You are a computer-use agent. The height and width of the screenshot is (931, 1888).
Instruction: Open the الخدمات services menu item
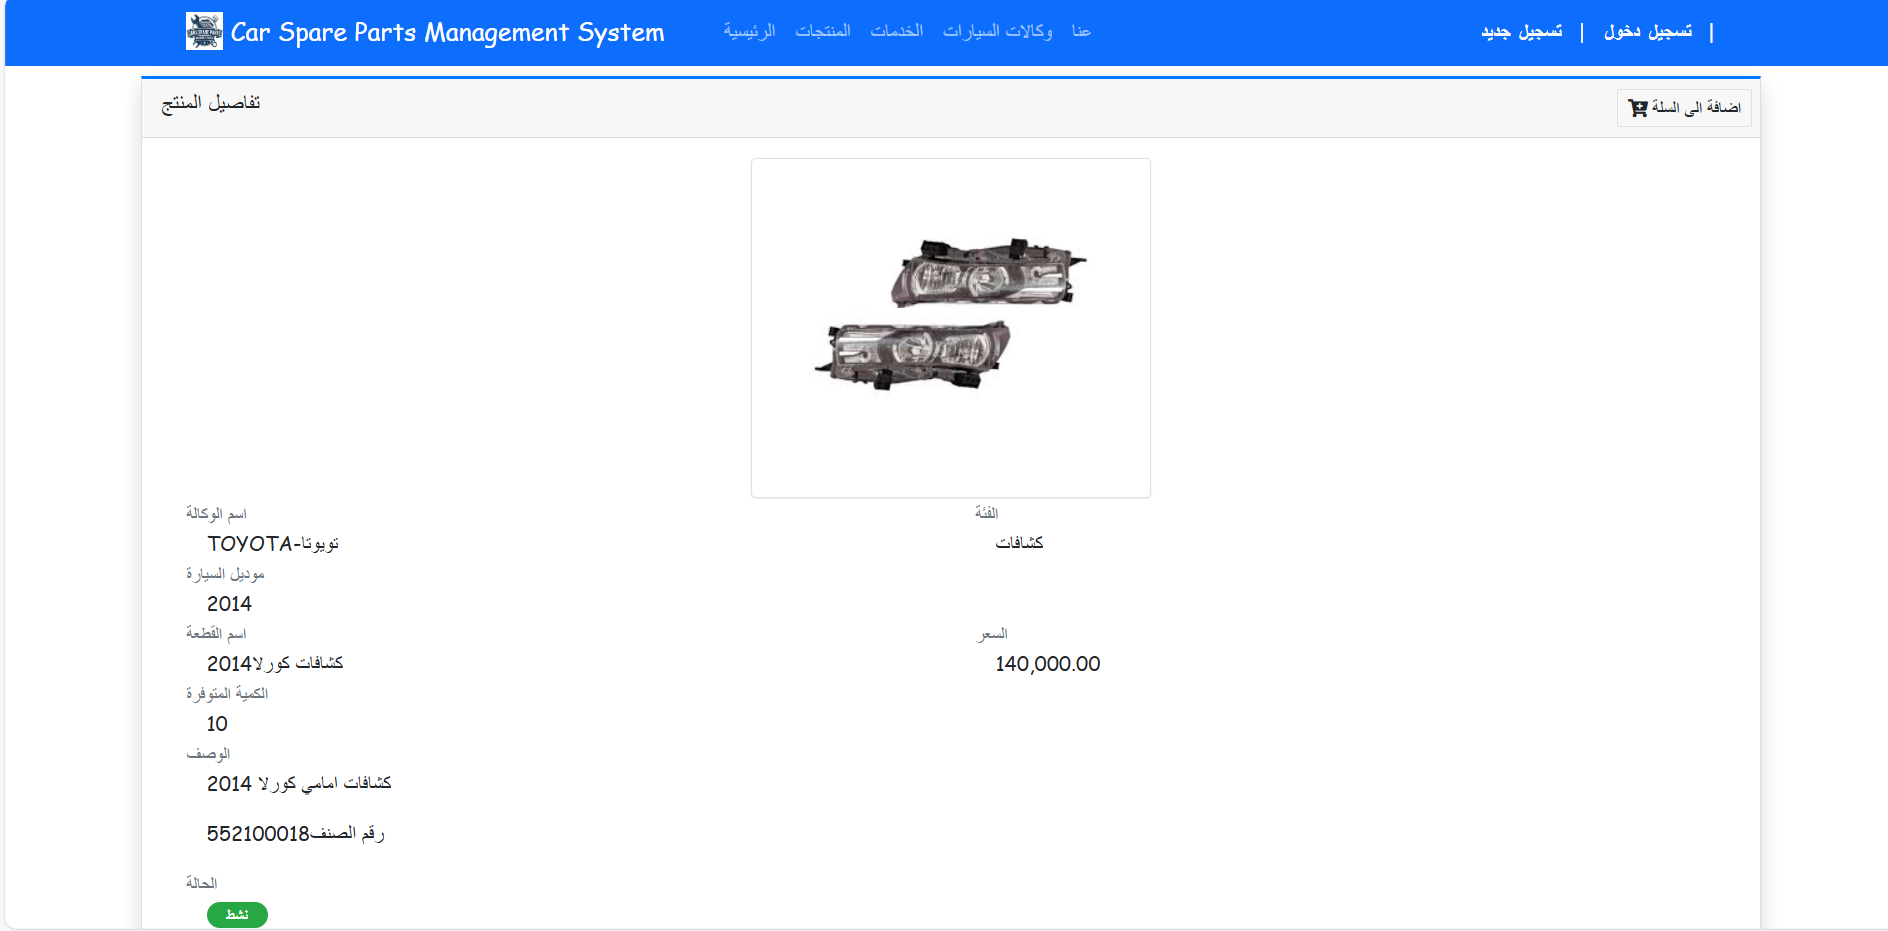click(x=896, y=31)
